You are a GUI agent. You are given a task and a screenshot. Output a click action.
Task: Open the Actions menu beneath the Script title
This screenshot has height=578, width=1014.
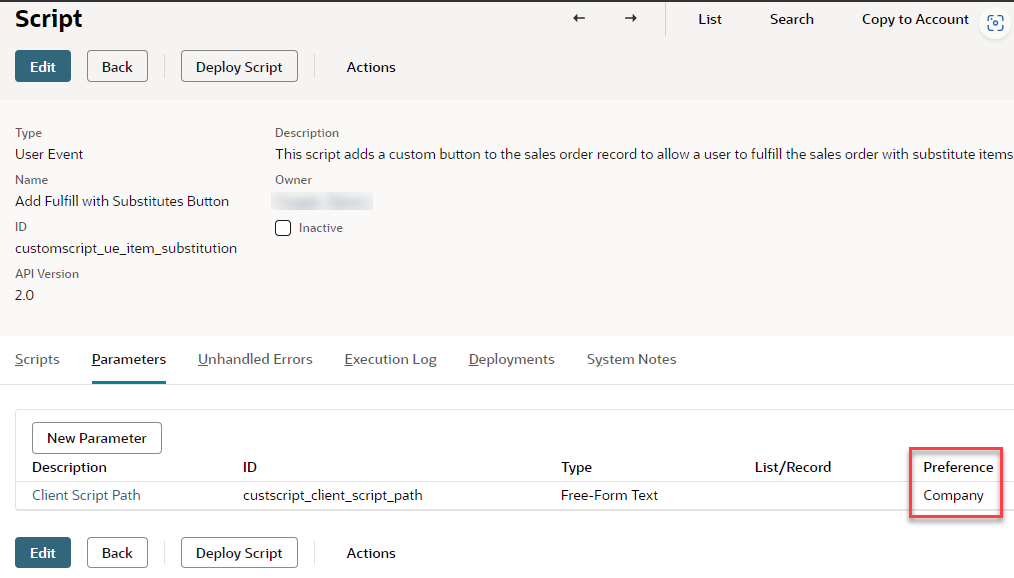(x=371, y=67)
